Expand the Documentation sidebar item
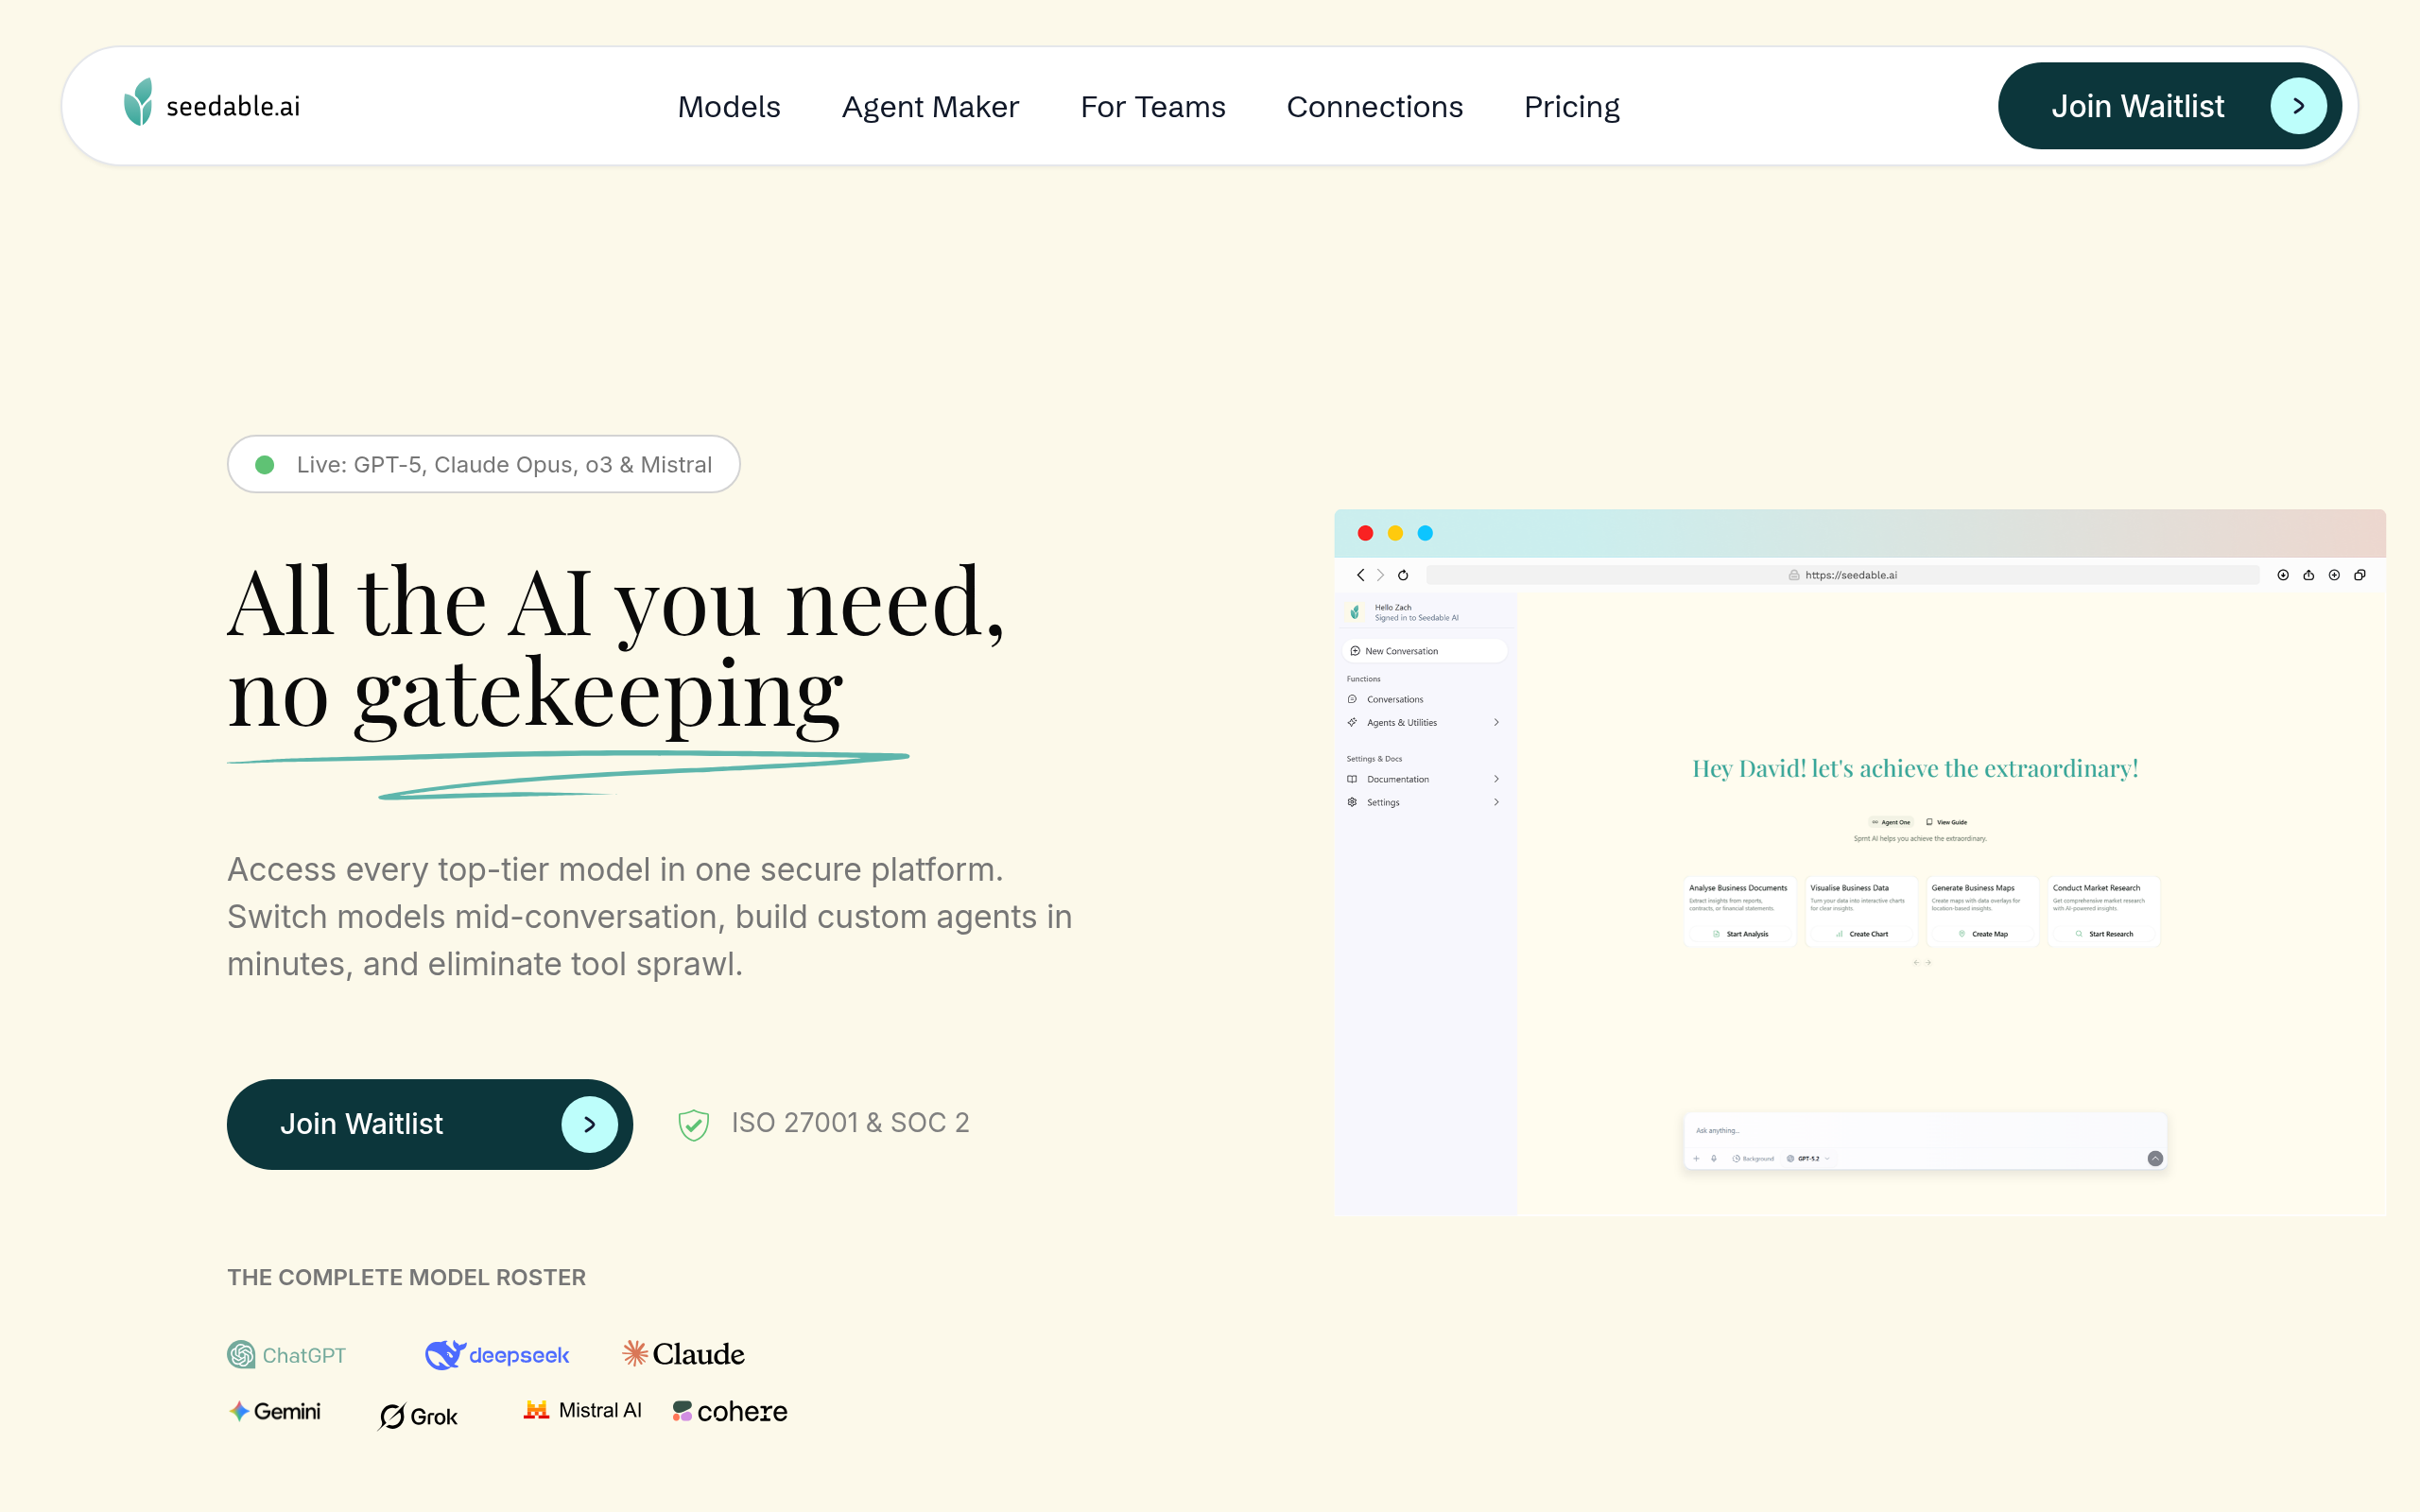 click(1496, 779)
